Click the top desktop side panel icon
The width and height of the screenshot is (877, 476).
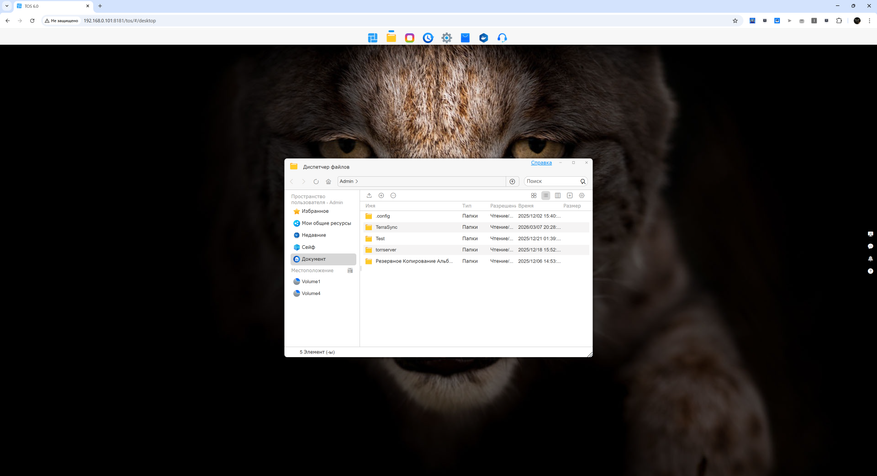[870, 234]
